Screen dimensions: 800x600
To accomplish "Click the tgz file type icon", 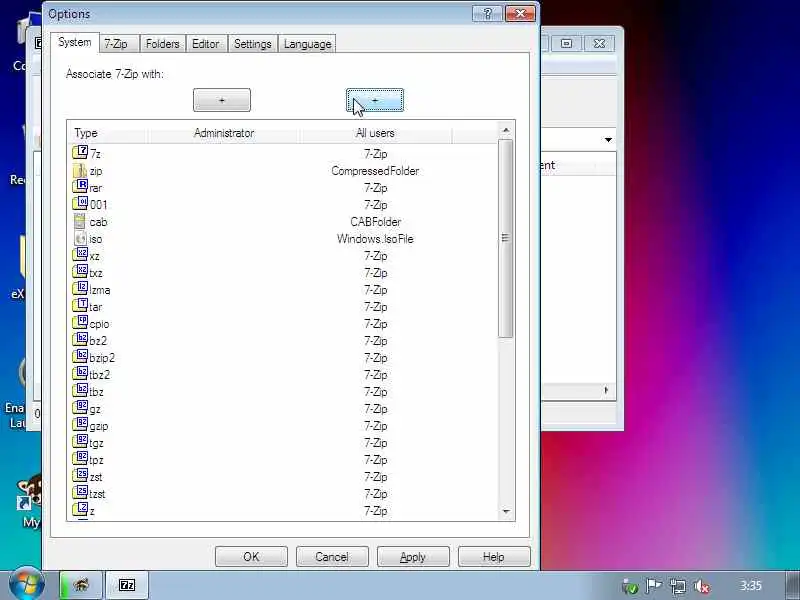I will coord(80,442).
